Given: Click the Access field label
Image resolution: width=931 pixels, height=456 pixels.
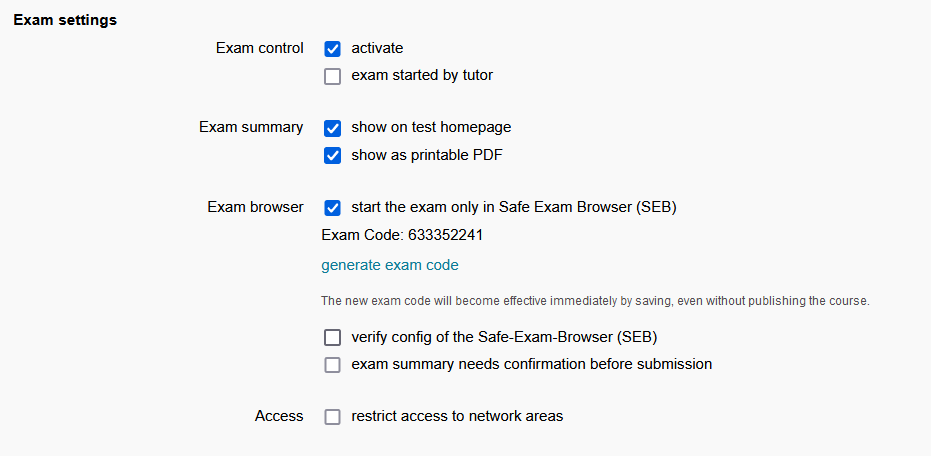Looking at the screenshot, I should [279, 416].
